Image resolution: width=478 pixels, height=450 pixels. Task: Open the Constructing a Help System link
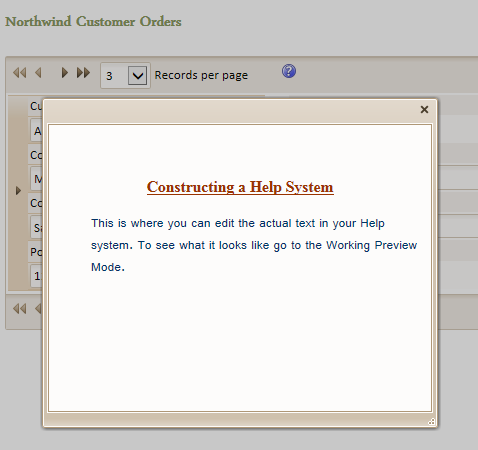pos(240,187)
